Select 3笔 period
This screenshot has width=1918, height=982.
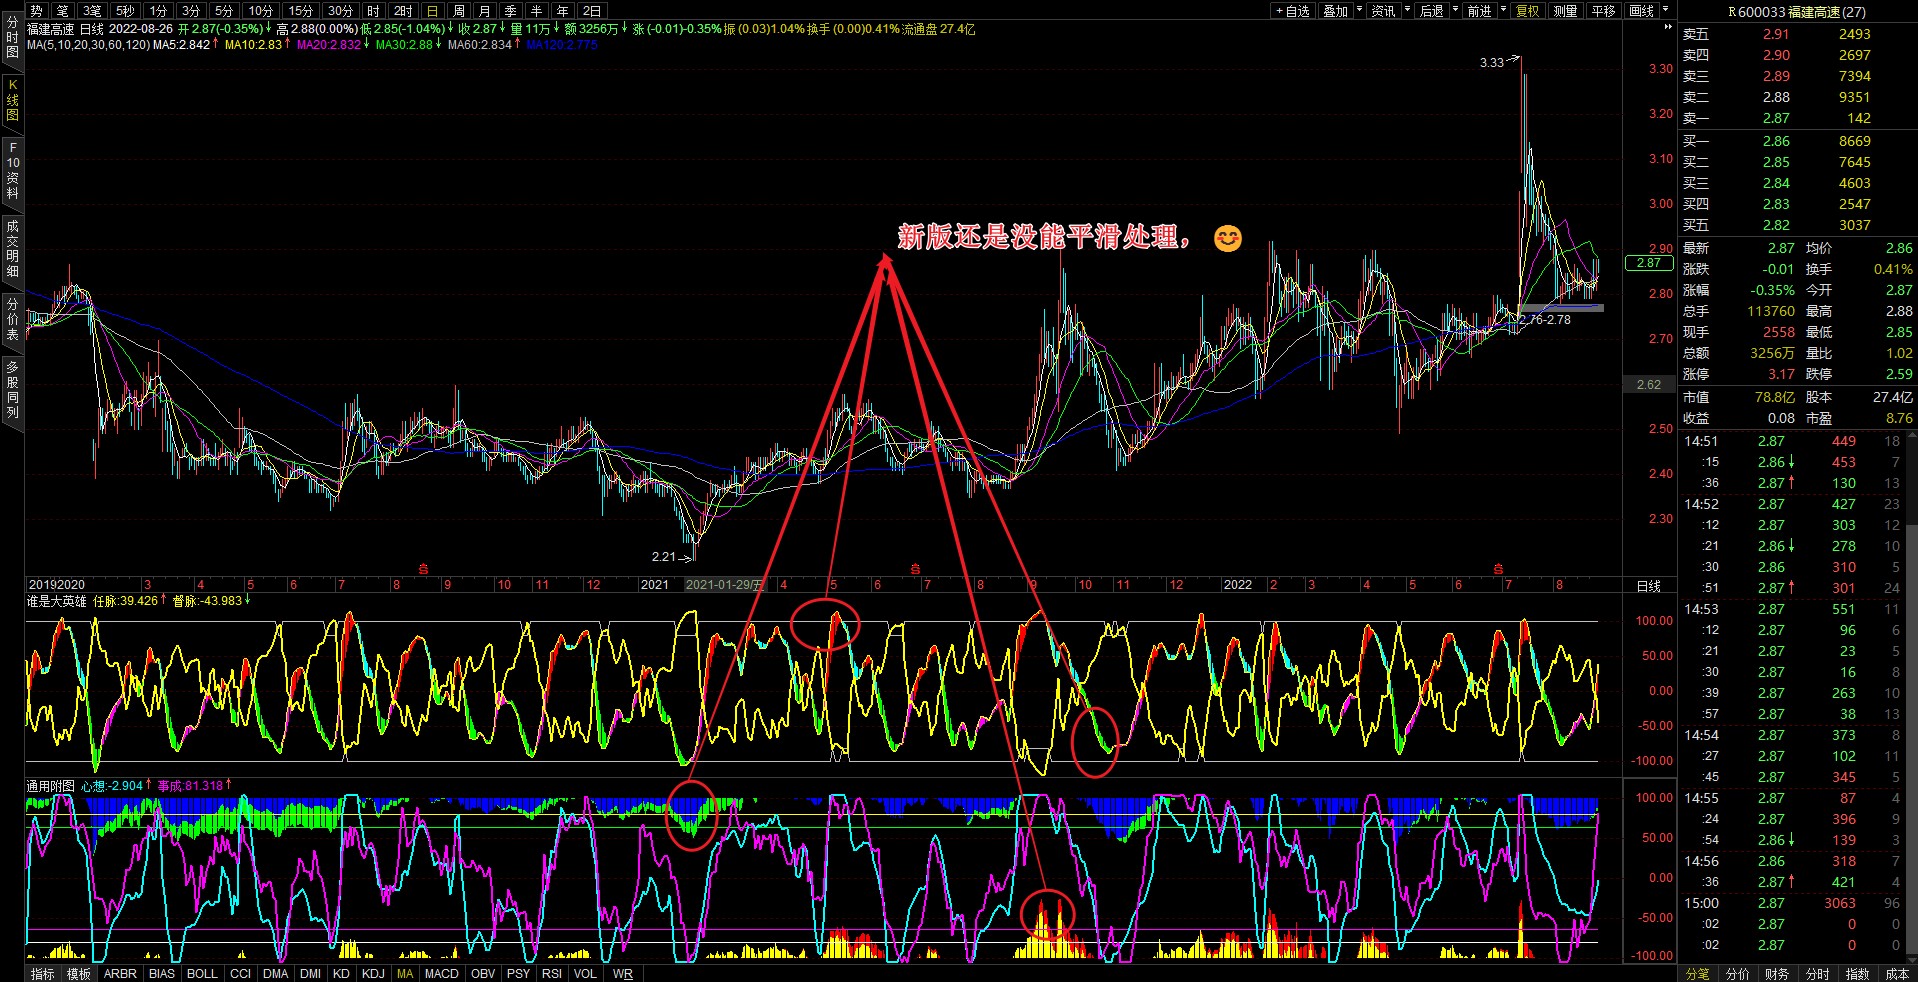pyautogui.click(x=93, y=11)
